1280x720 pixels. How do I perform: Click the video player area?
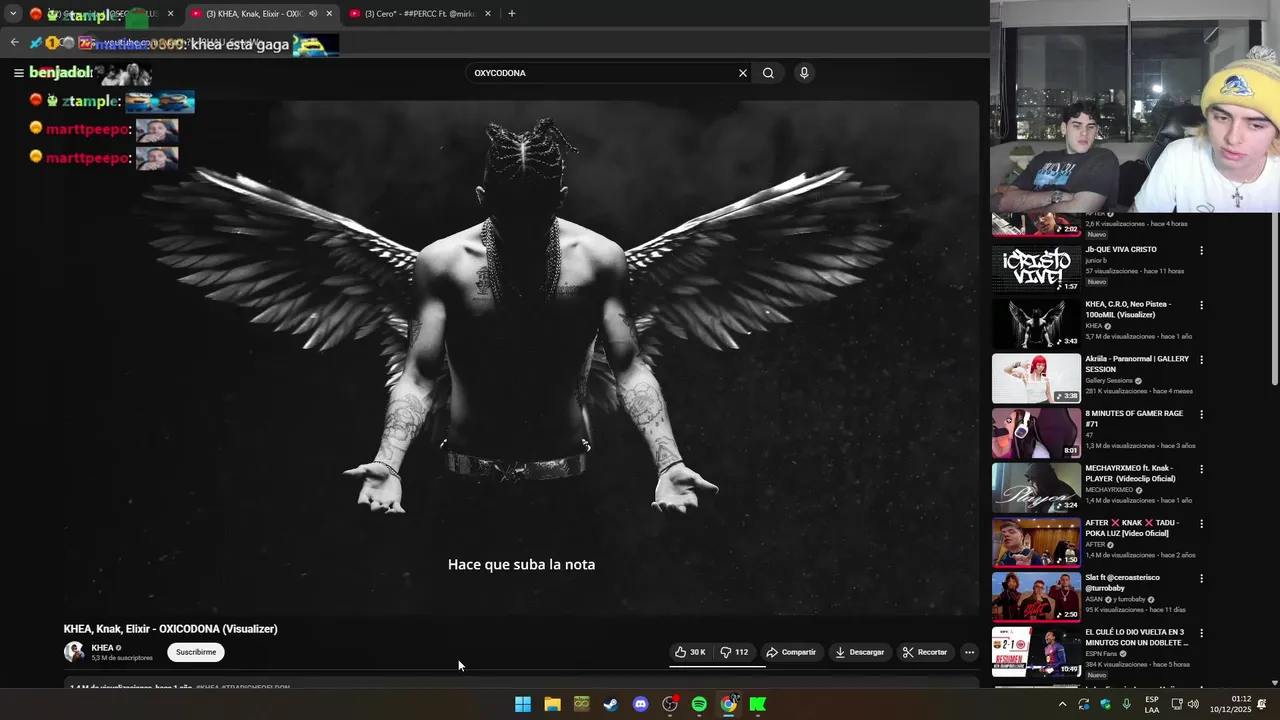pos(521,357)
